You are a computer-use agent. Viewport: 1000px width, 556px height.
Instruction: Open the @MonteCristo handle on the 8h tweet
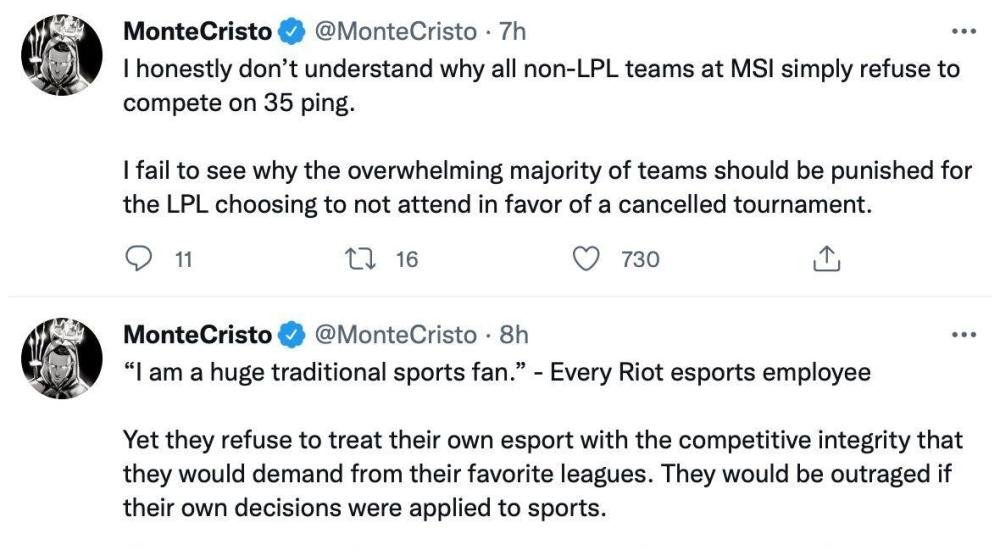coord(396,334)
